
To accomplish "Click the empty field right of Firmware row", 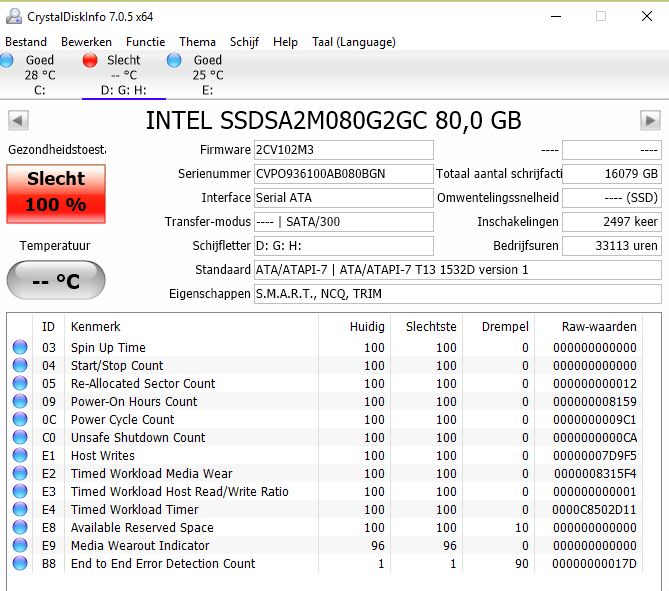I will [x=612, y=150].
